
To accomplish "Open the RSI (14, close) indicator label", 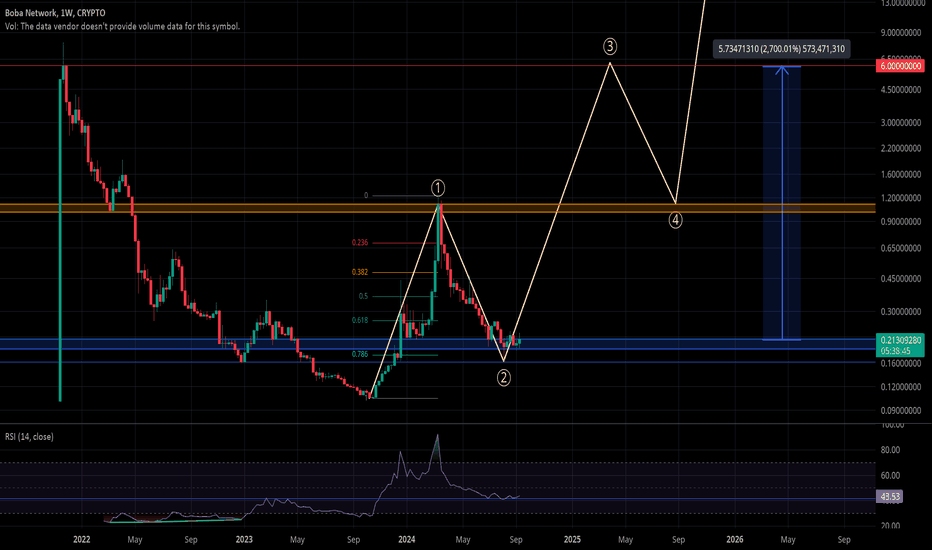I will (x=29, y=436).
